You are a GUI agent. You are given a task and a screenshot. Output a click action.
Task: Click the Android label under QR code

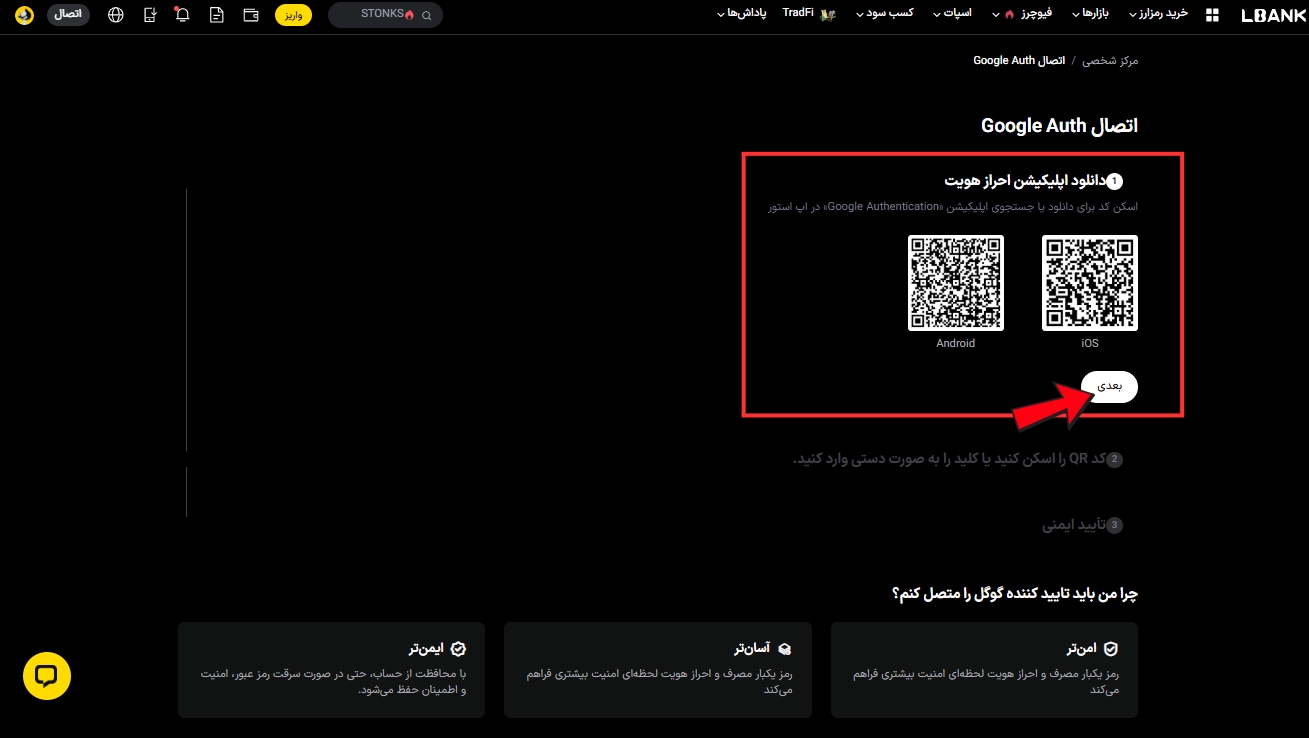(956, 343)
